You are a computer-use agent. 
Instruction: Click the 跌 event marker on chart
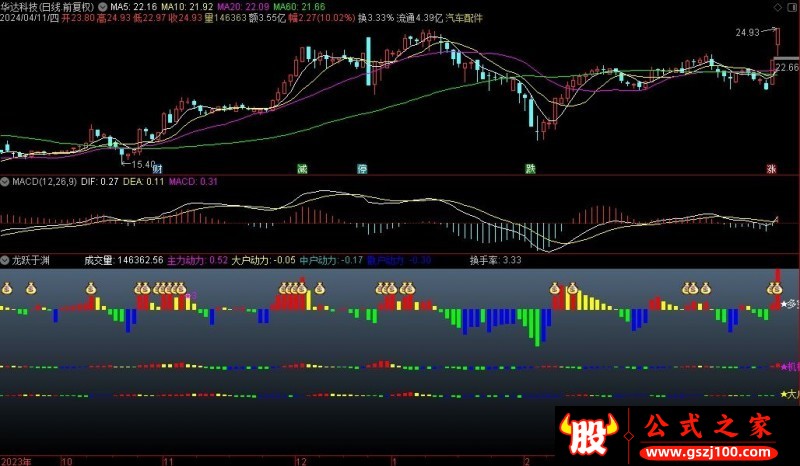[531, 168]
